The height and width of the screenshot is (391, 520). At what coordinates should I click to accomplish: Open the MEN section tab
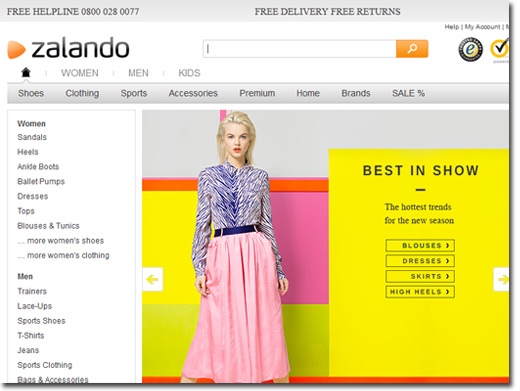tap(138, 73)
